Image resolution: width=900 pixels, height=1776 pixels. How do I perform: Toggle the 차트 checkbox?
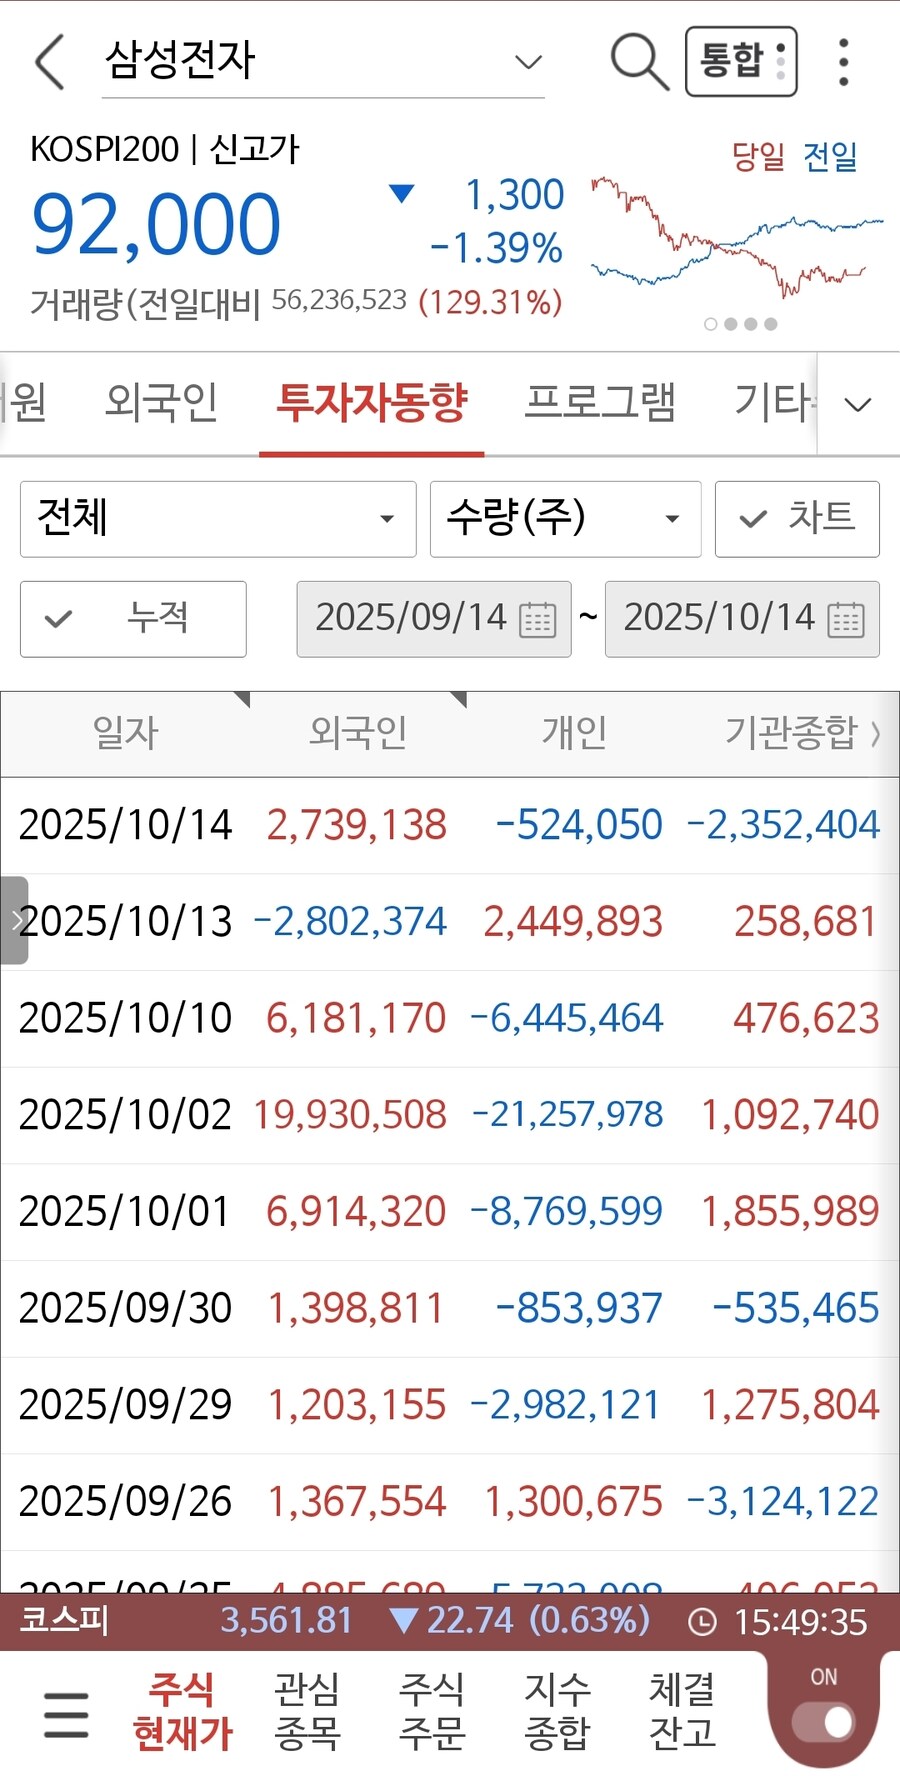[x=797, y=518]
